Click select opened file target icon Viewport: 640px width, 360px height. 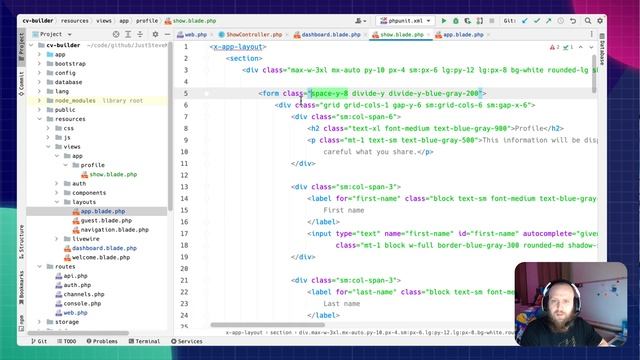coord(116,34)
